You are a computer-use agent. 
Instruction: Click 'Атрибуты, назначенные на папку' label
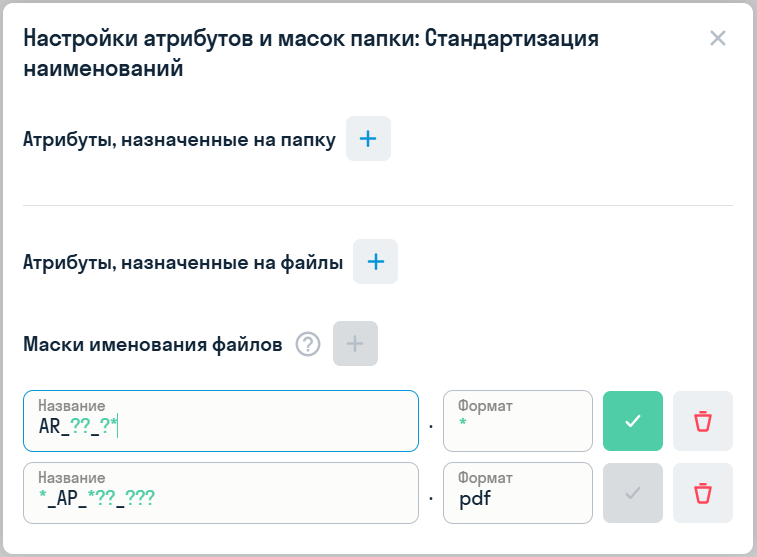pos(179,140)
